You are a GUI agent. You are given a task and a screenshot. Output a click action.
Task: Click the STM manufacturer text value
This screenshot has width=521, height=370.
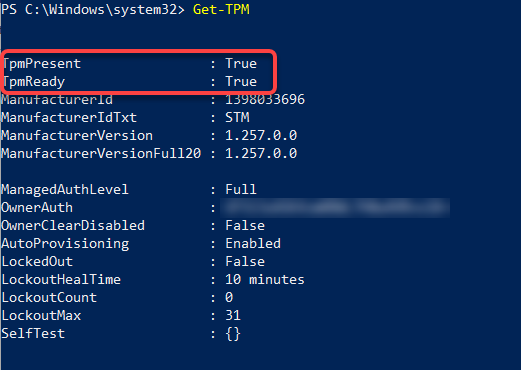[237, 117]
